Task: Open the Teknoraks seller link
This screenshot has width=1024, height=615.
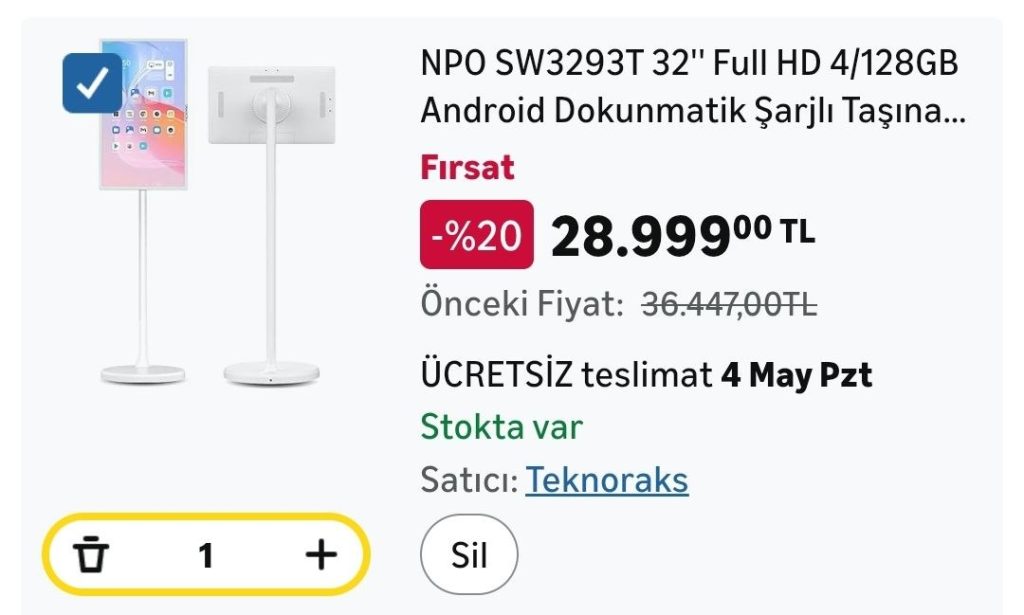Action: (x=607, y=481)
